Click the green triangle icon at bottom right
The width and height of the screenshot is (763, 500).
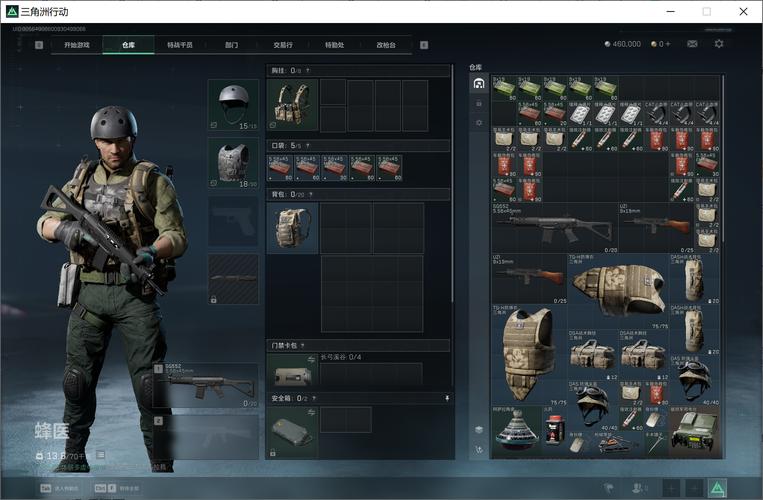tap(717, 488)
